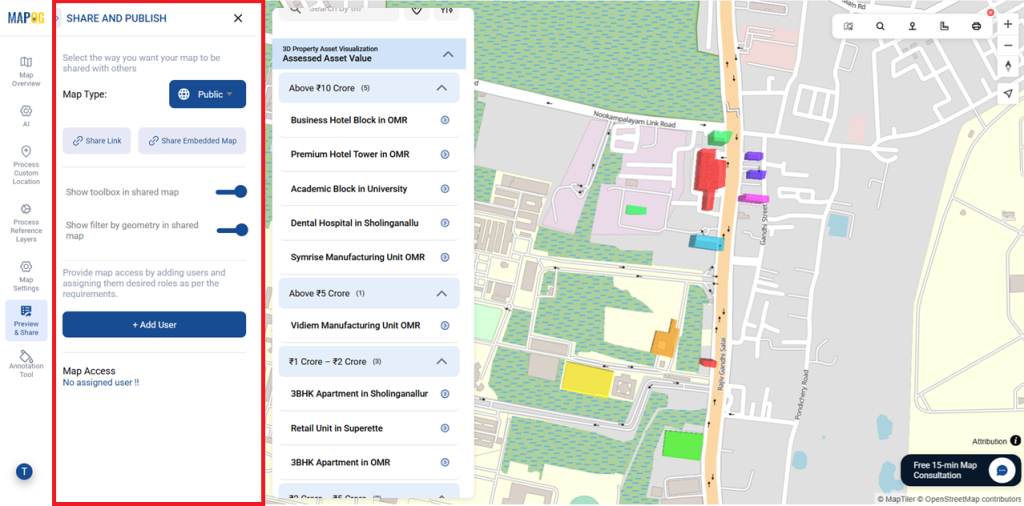Select 'Vidiem Manufacturing Unit OMR' list item
This screenshot has height=506, width=1024.
click(x=369, y=325)
